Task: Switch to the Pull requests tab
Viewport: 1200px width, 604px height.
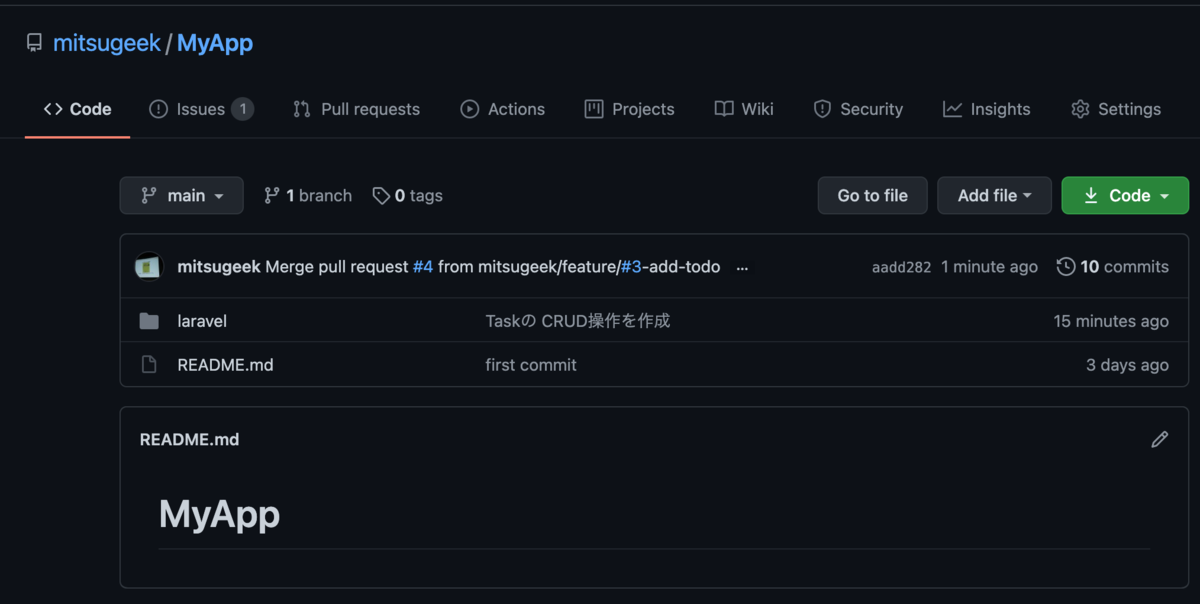Action: 356,109
